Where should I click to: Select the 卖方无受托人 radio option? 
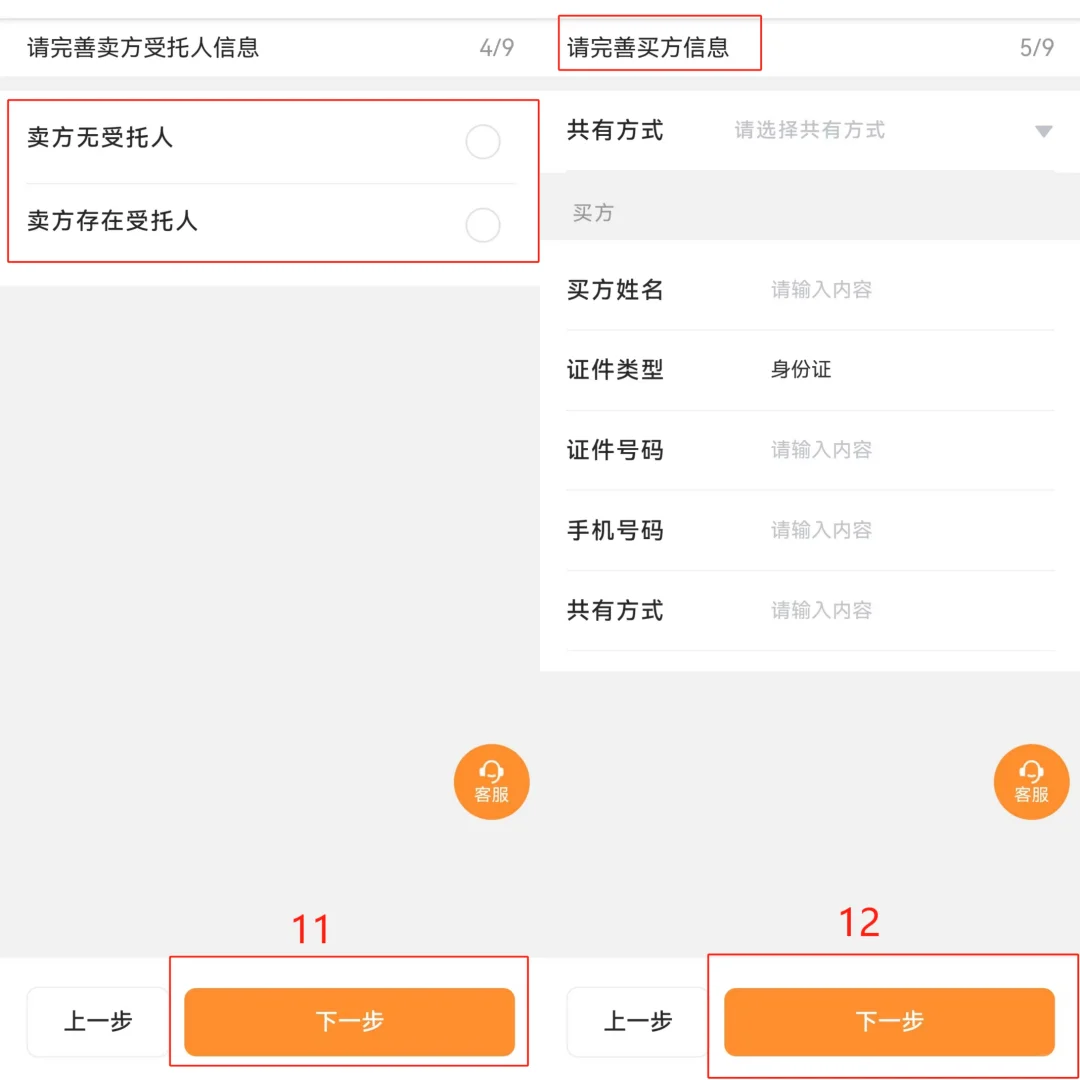(x=482, y=142)
